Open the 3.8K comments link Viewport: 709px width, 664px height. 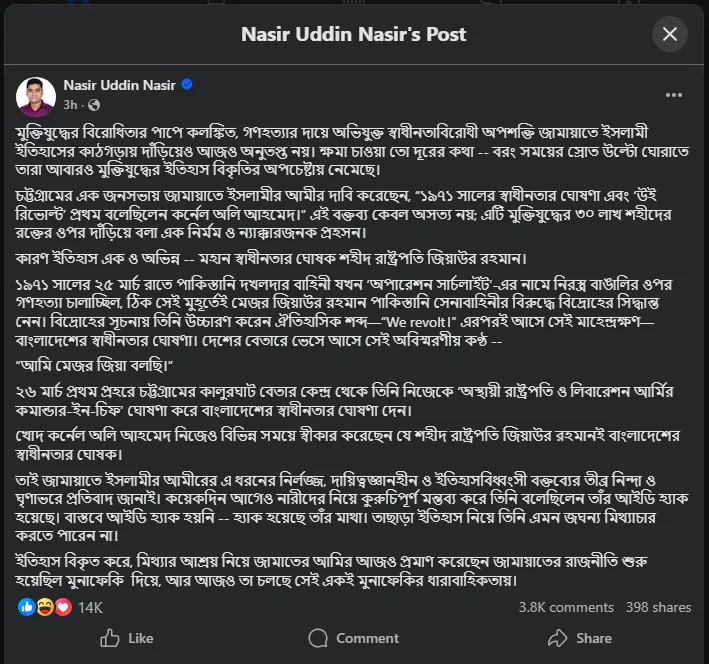pyautogui.click(x=565, y=607)
